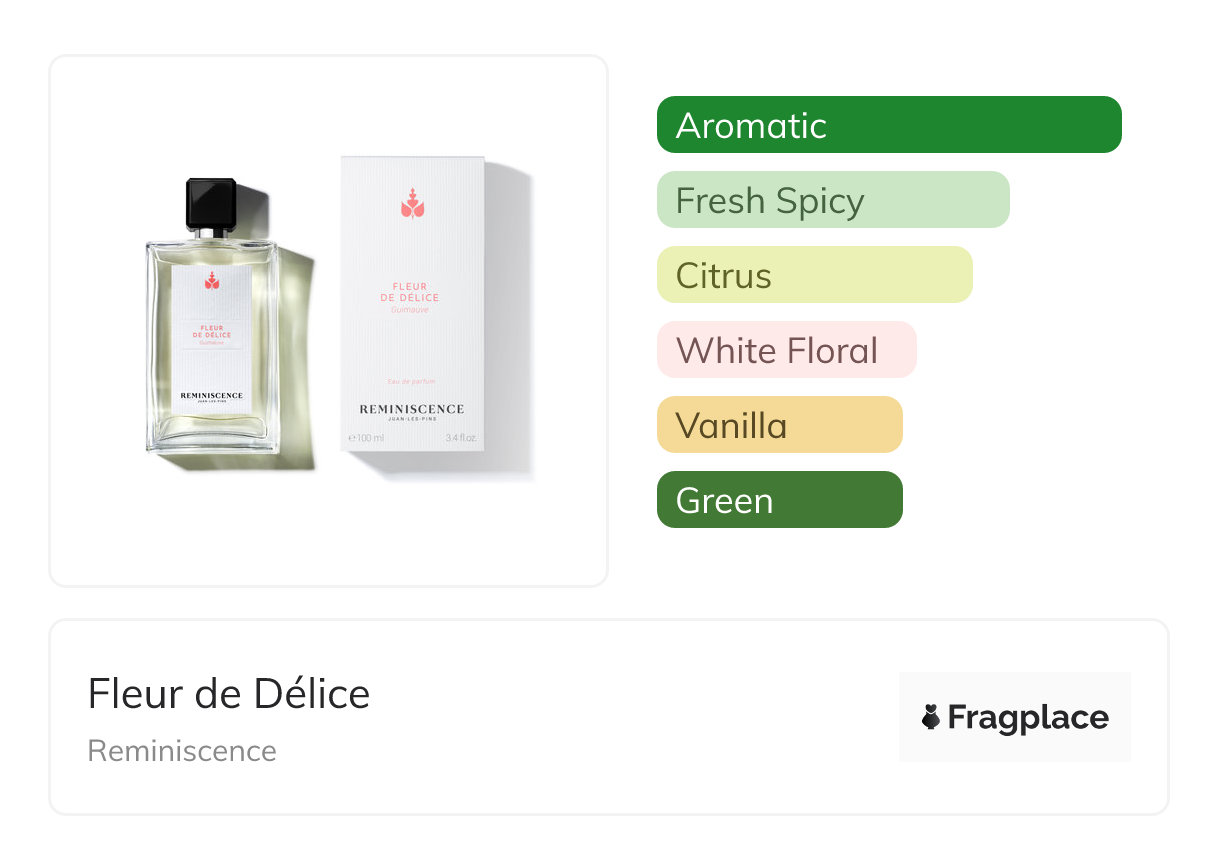
Task: Select the Green accord bar
Action: [780, 500]
